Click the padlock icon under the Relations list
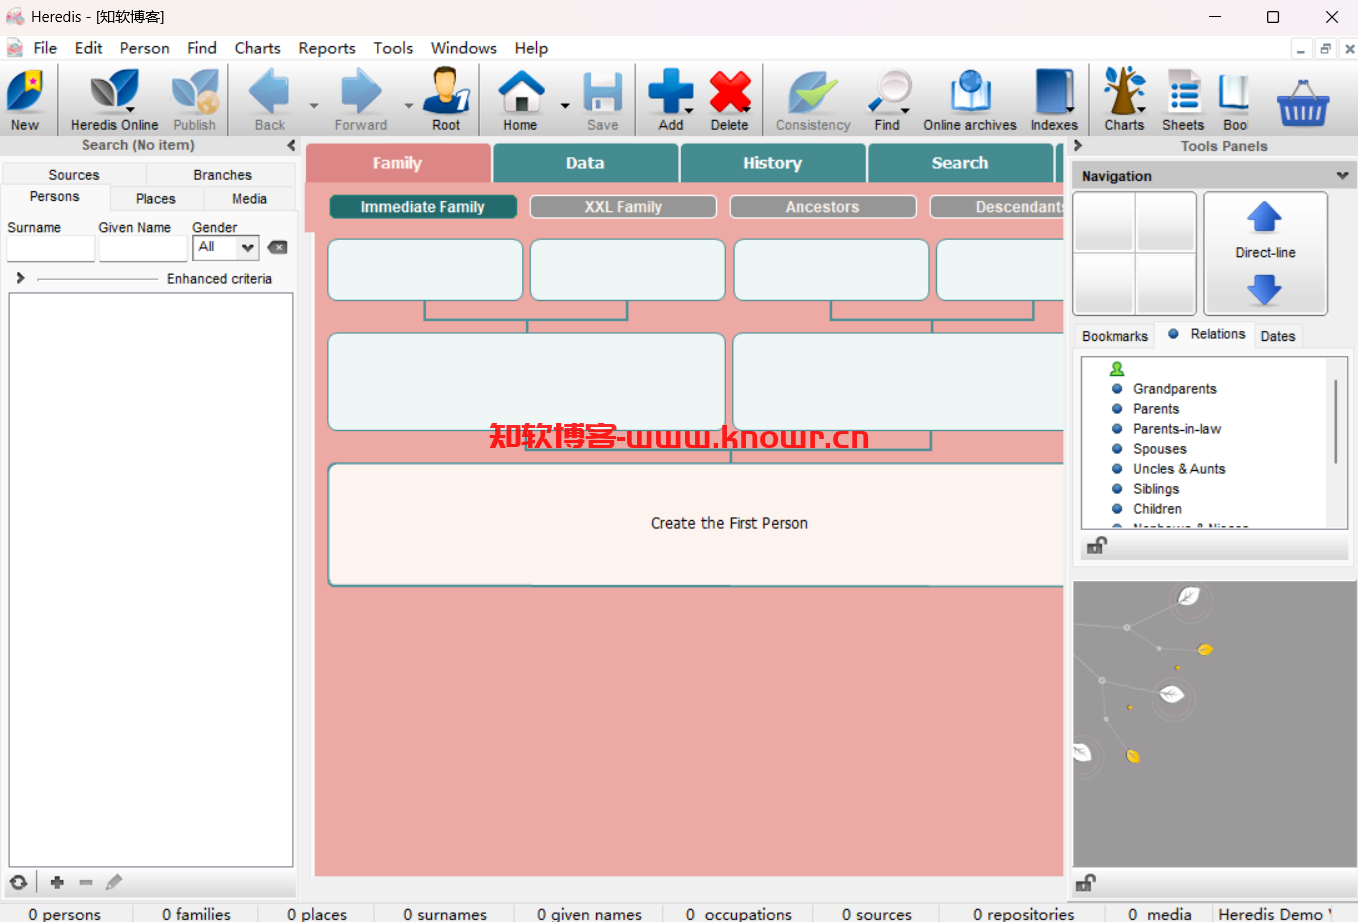The image size is (1358, 922). [1097, 545]
